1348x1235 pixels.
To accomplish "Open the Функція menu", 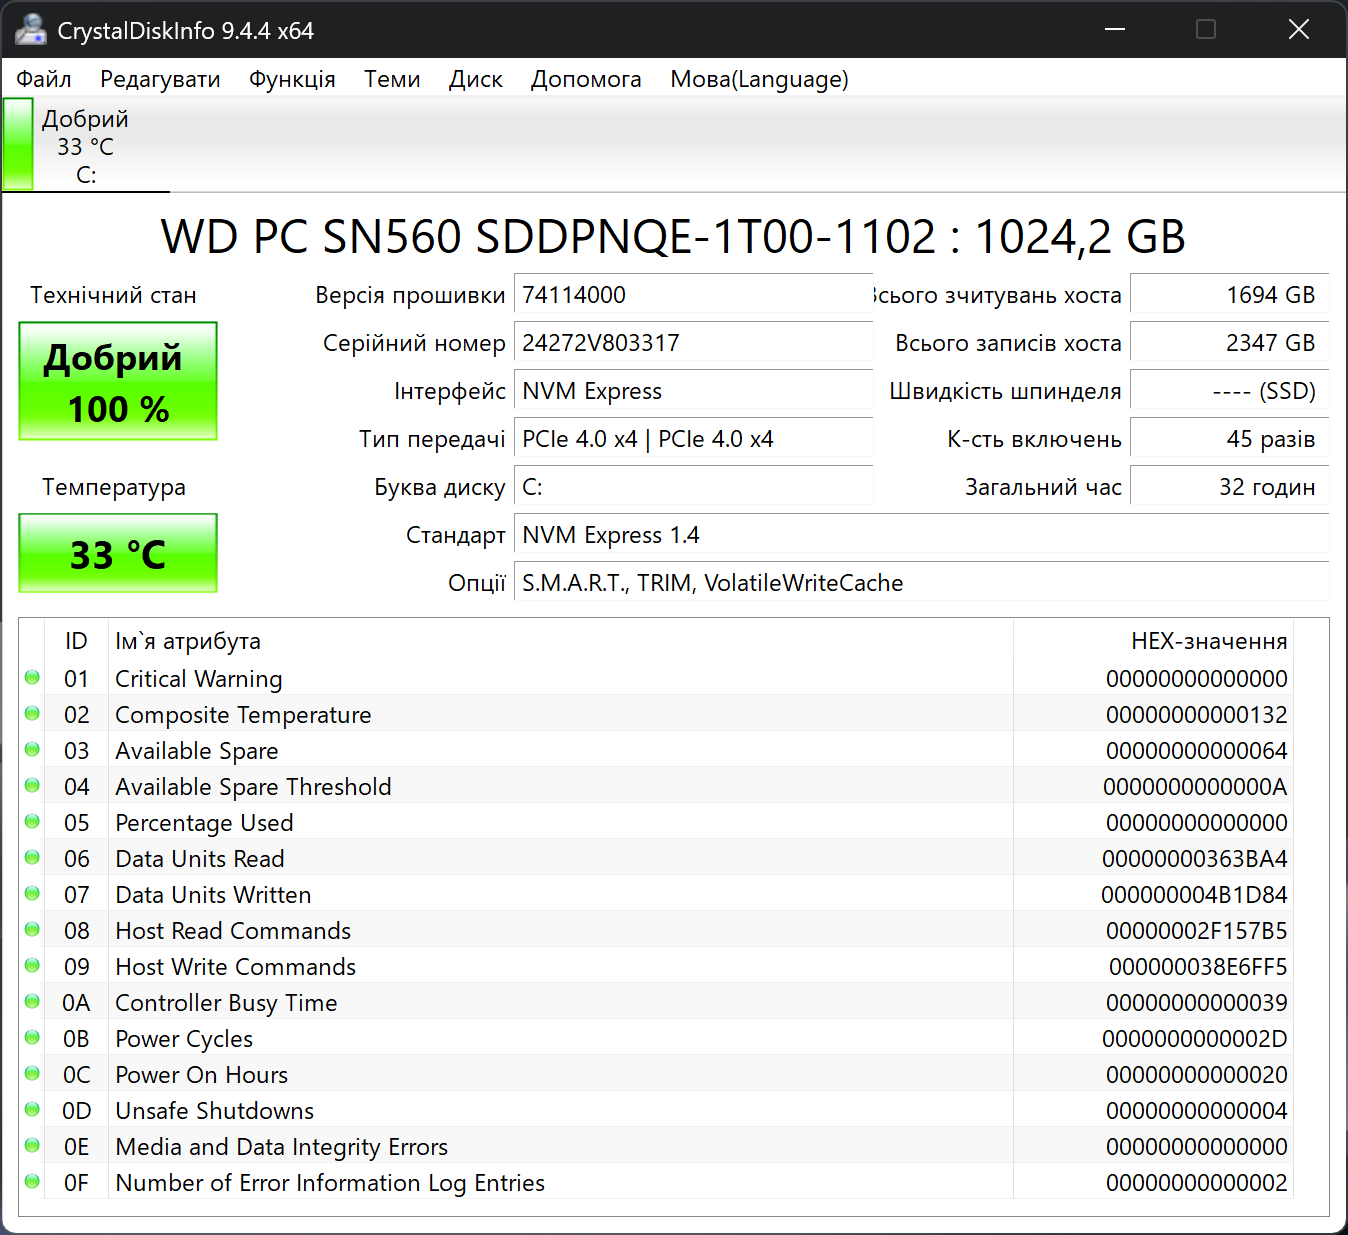I will pyautogui.click(x=292, y=79).
